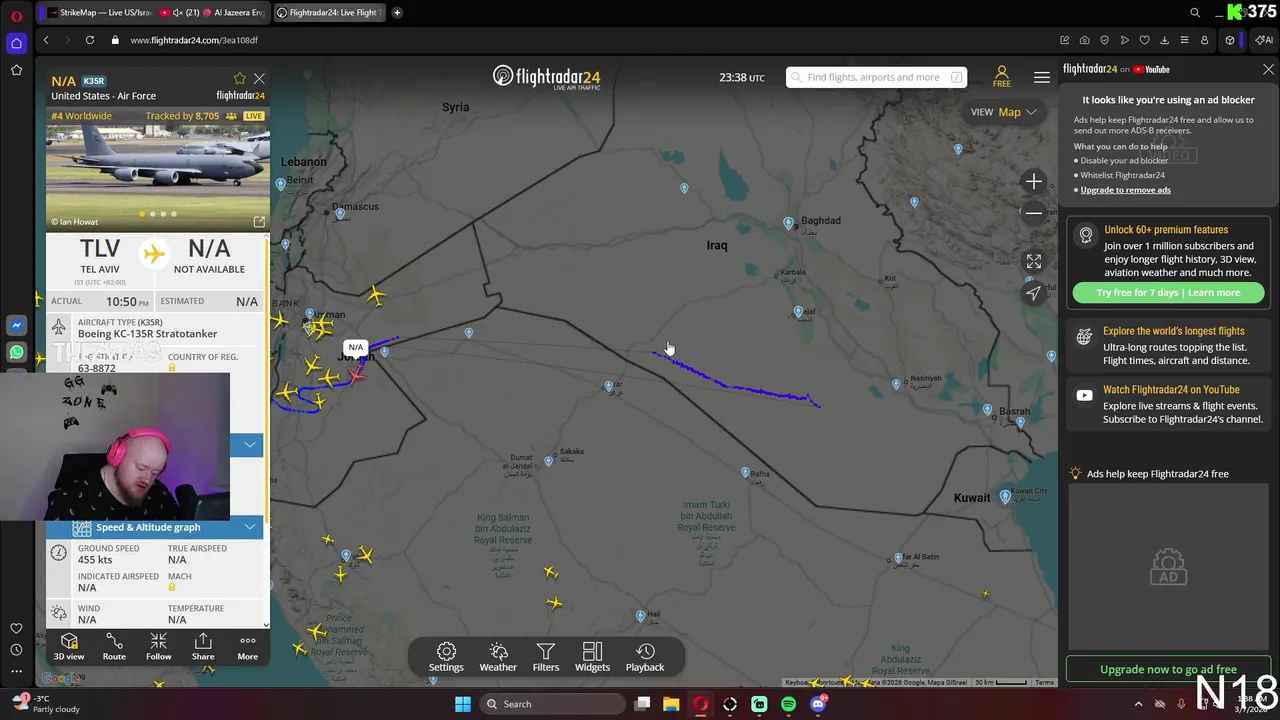Show the flight Route
This screenshot has height=720, width=1280.
click(114, 646)
